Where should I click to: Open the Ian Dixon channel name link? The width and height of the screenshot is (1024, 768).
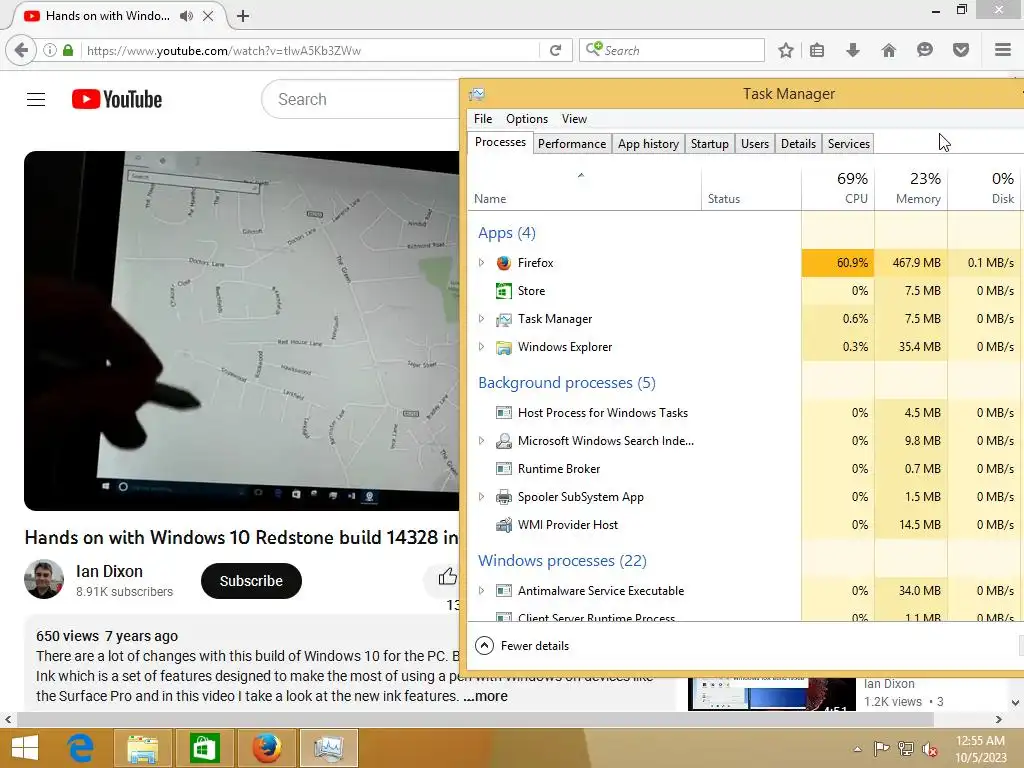click(109, 571)
